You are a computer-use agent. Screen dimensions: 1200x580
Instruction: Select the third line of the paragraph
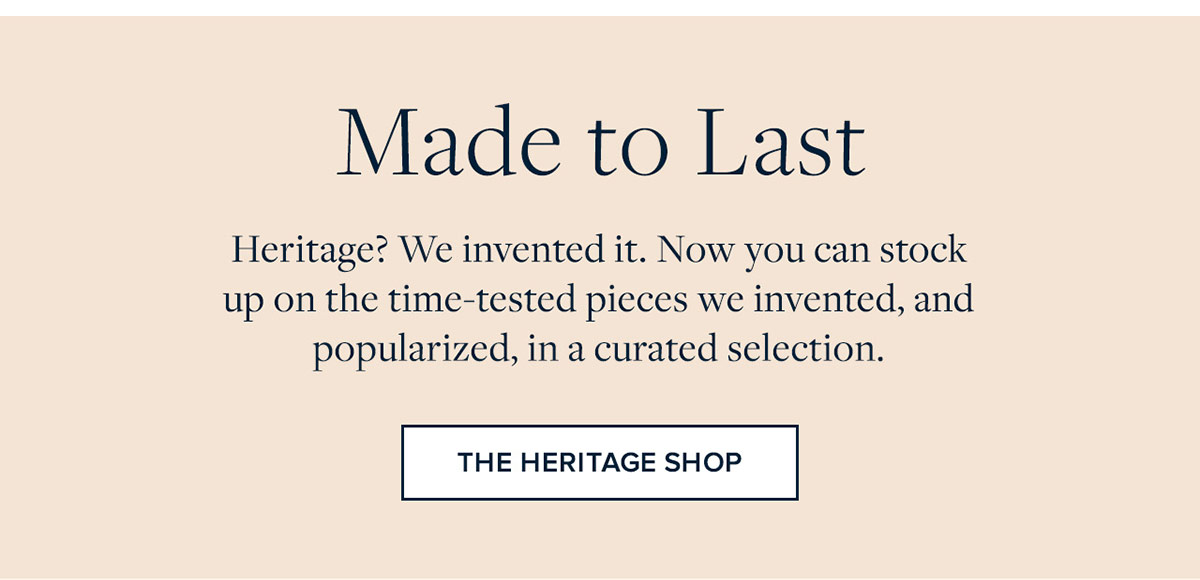(x=600, y=347)
